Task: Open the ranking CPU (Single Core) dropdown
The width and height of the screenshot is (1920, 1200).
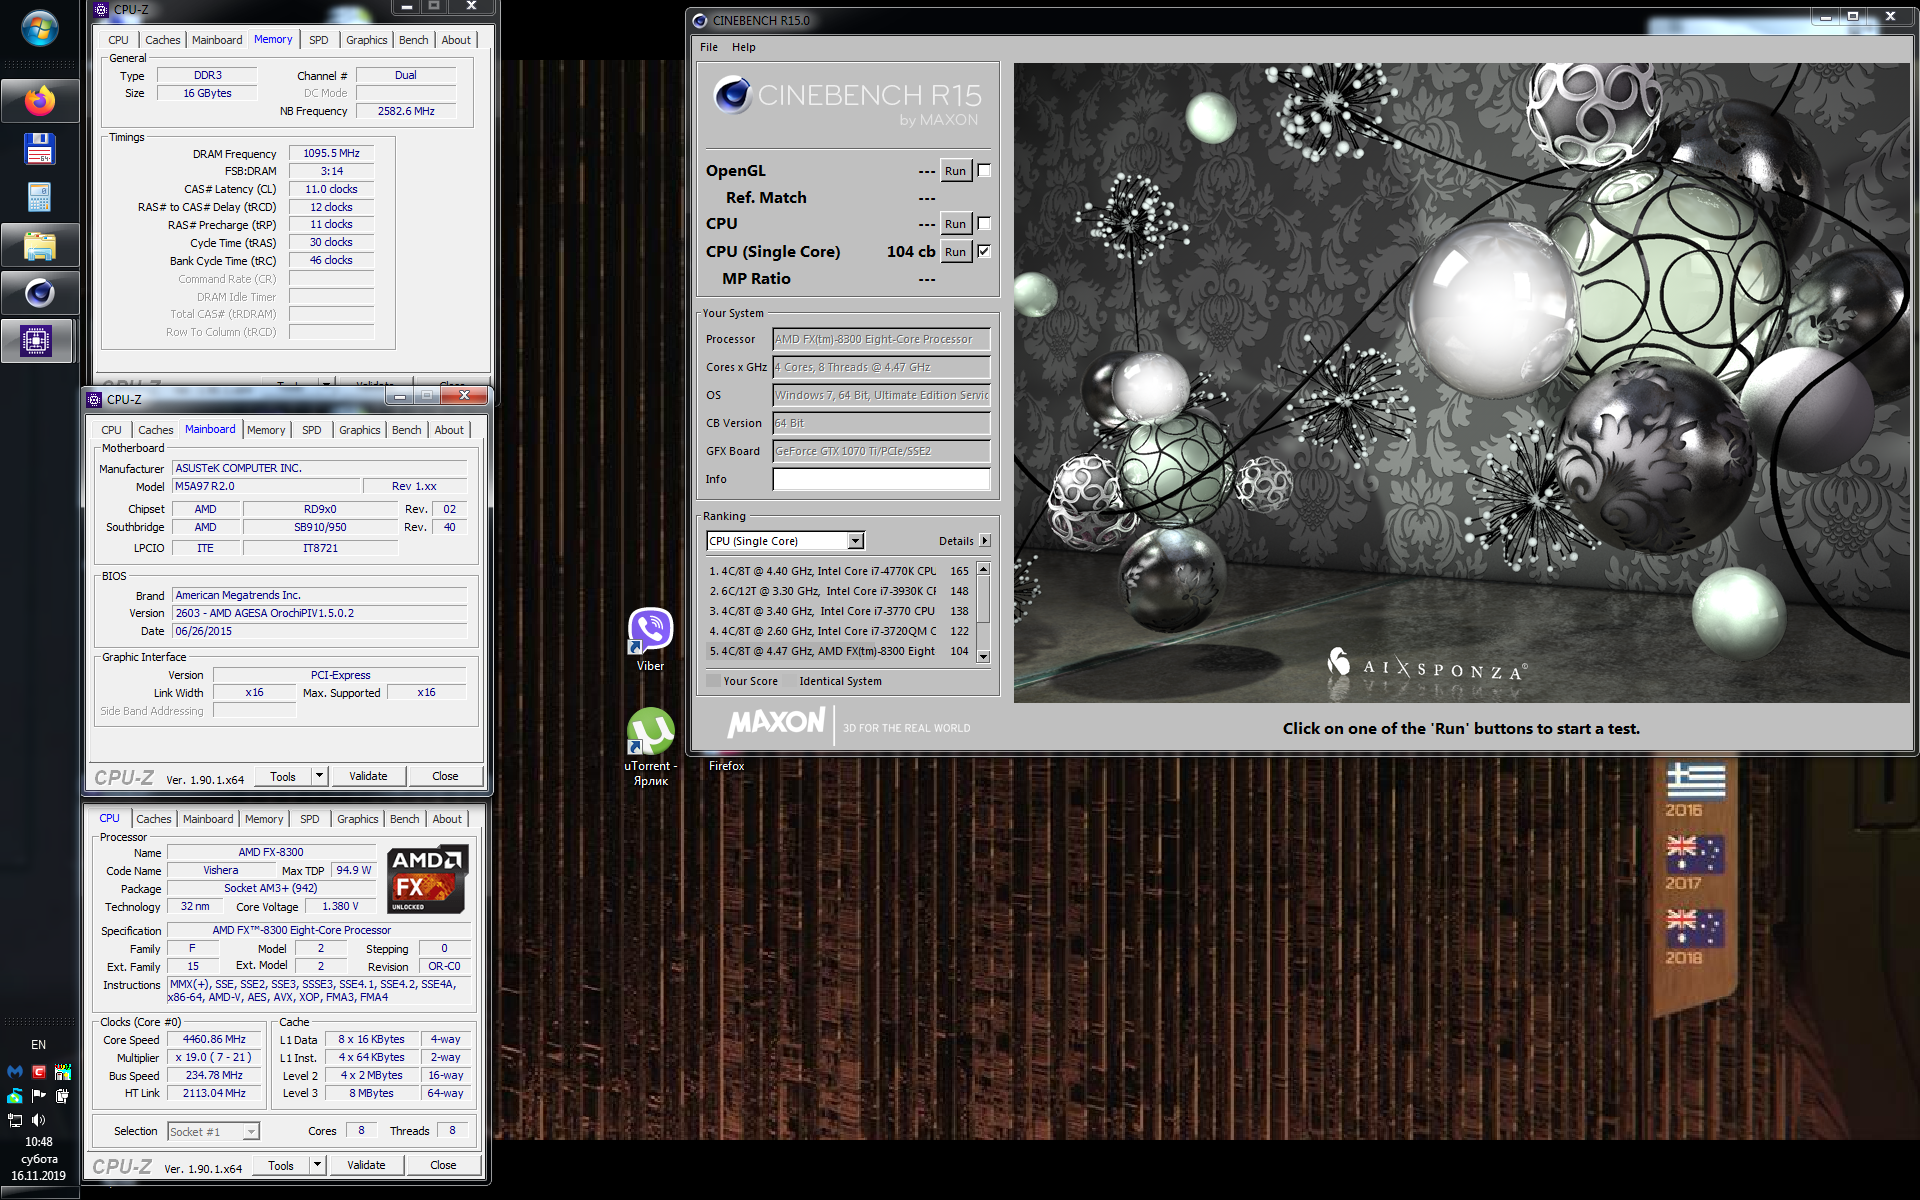Action: tap(785, 541)
